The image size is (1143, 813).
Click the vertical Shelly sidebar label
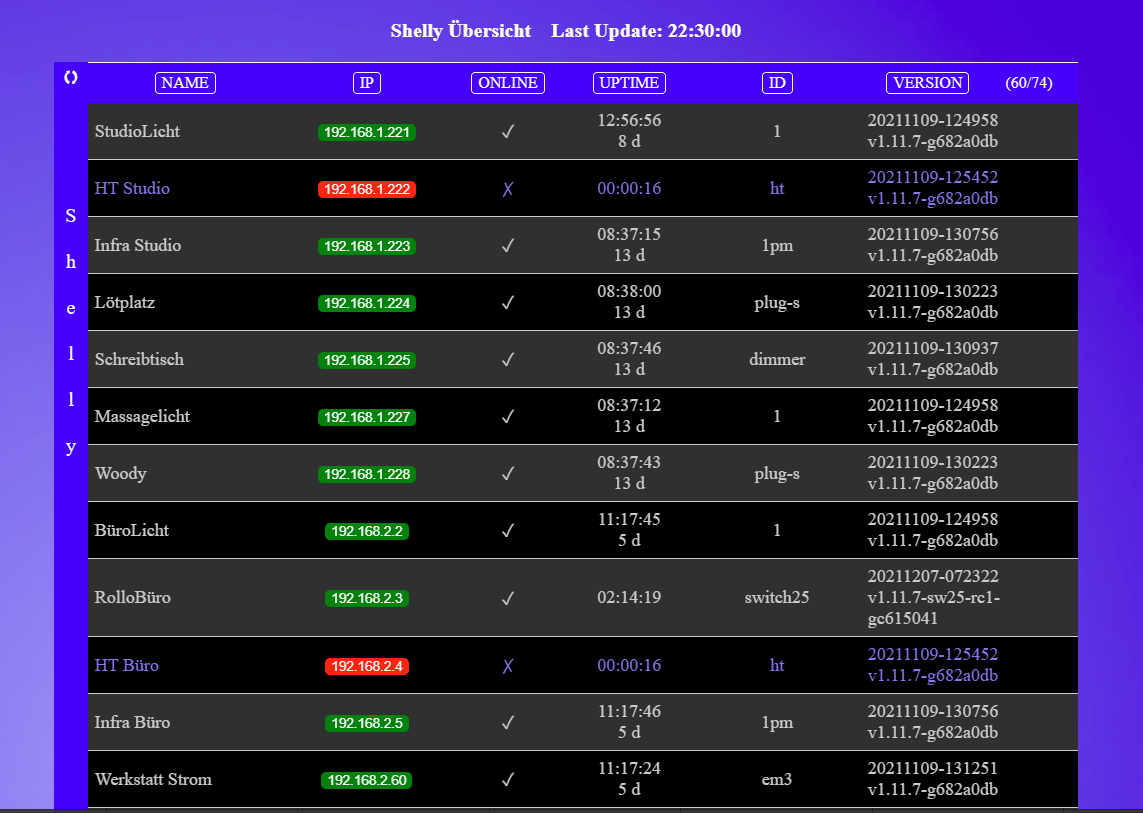pyautogui.click(x=70, y=331)
